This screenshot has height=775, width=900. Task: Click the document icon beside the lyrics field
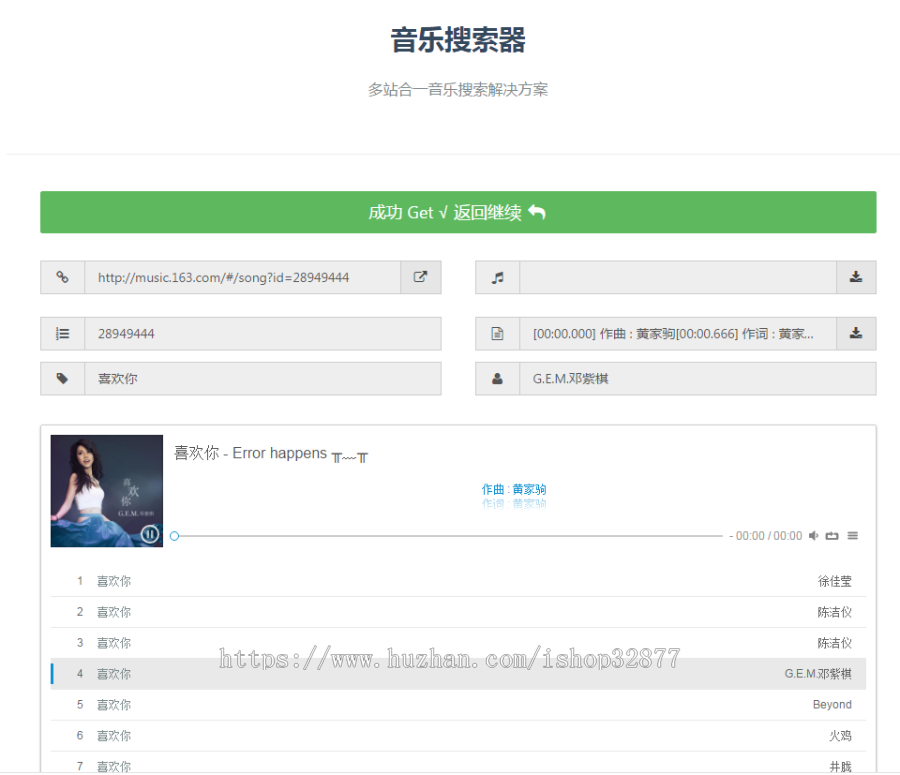(x=498, y=334)
